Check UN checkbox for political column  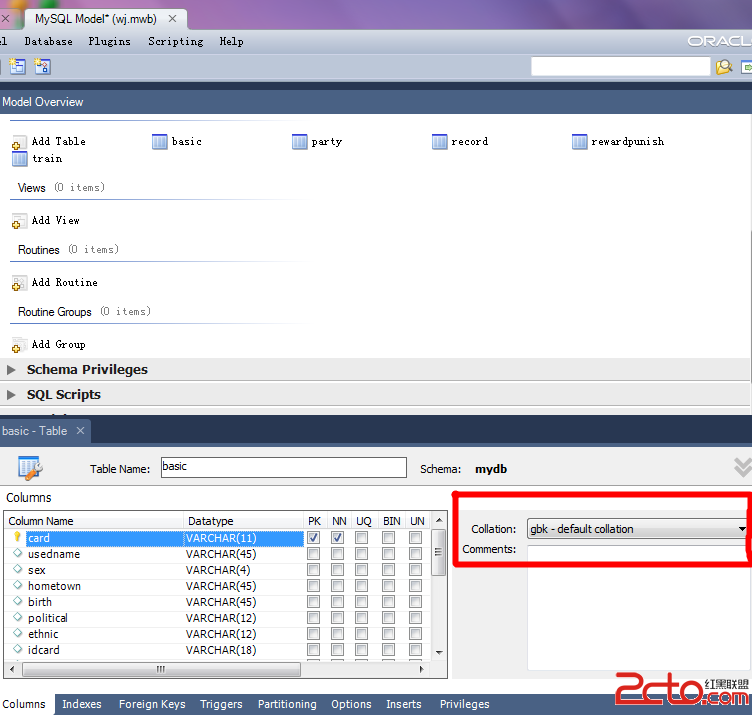(x=415, y=618)
